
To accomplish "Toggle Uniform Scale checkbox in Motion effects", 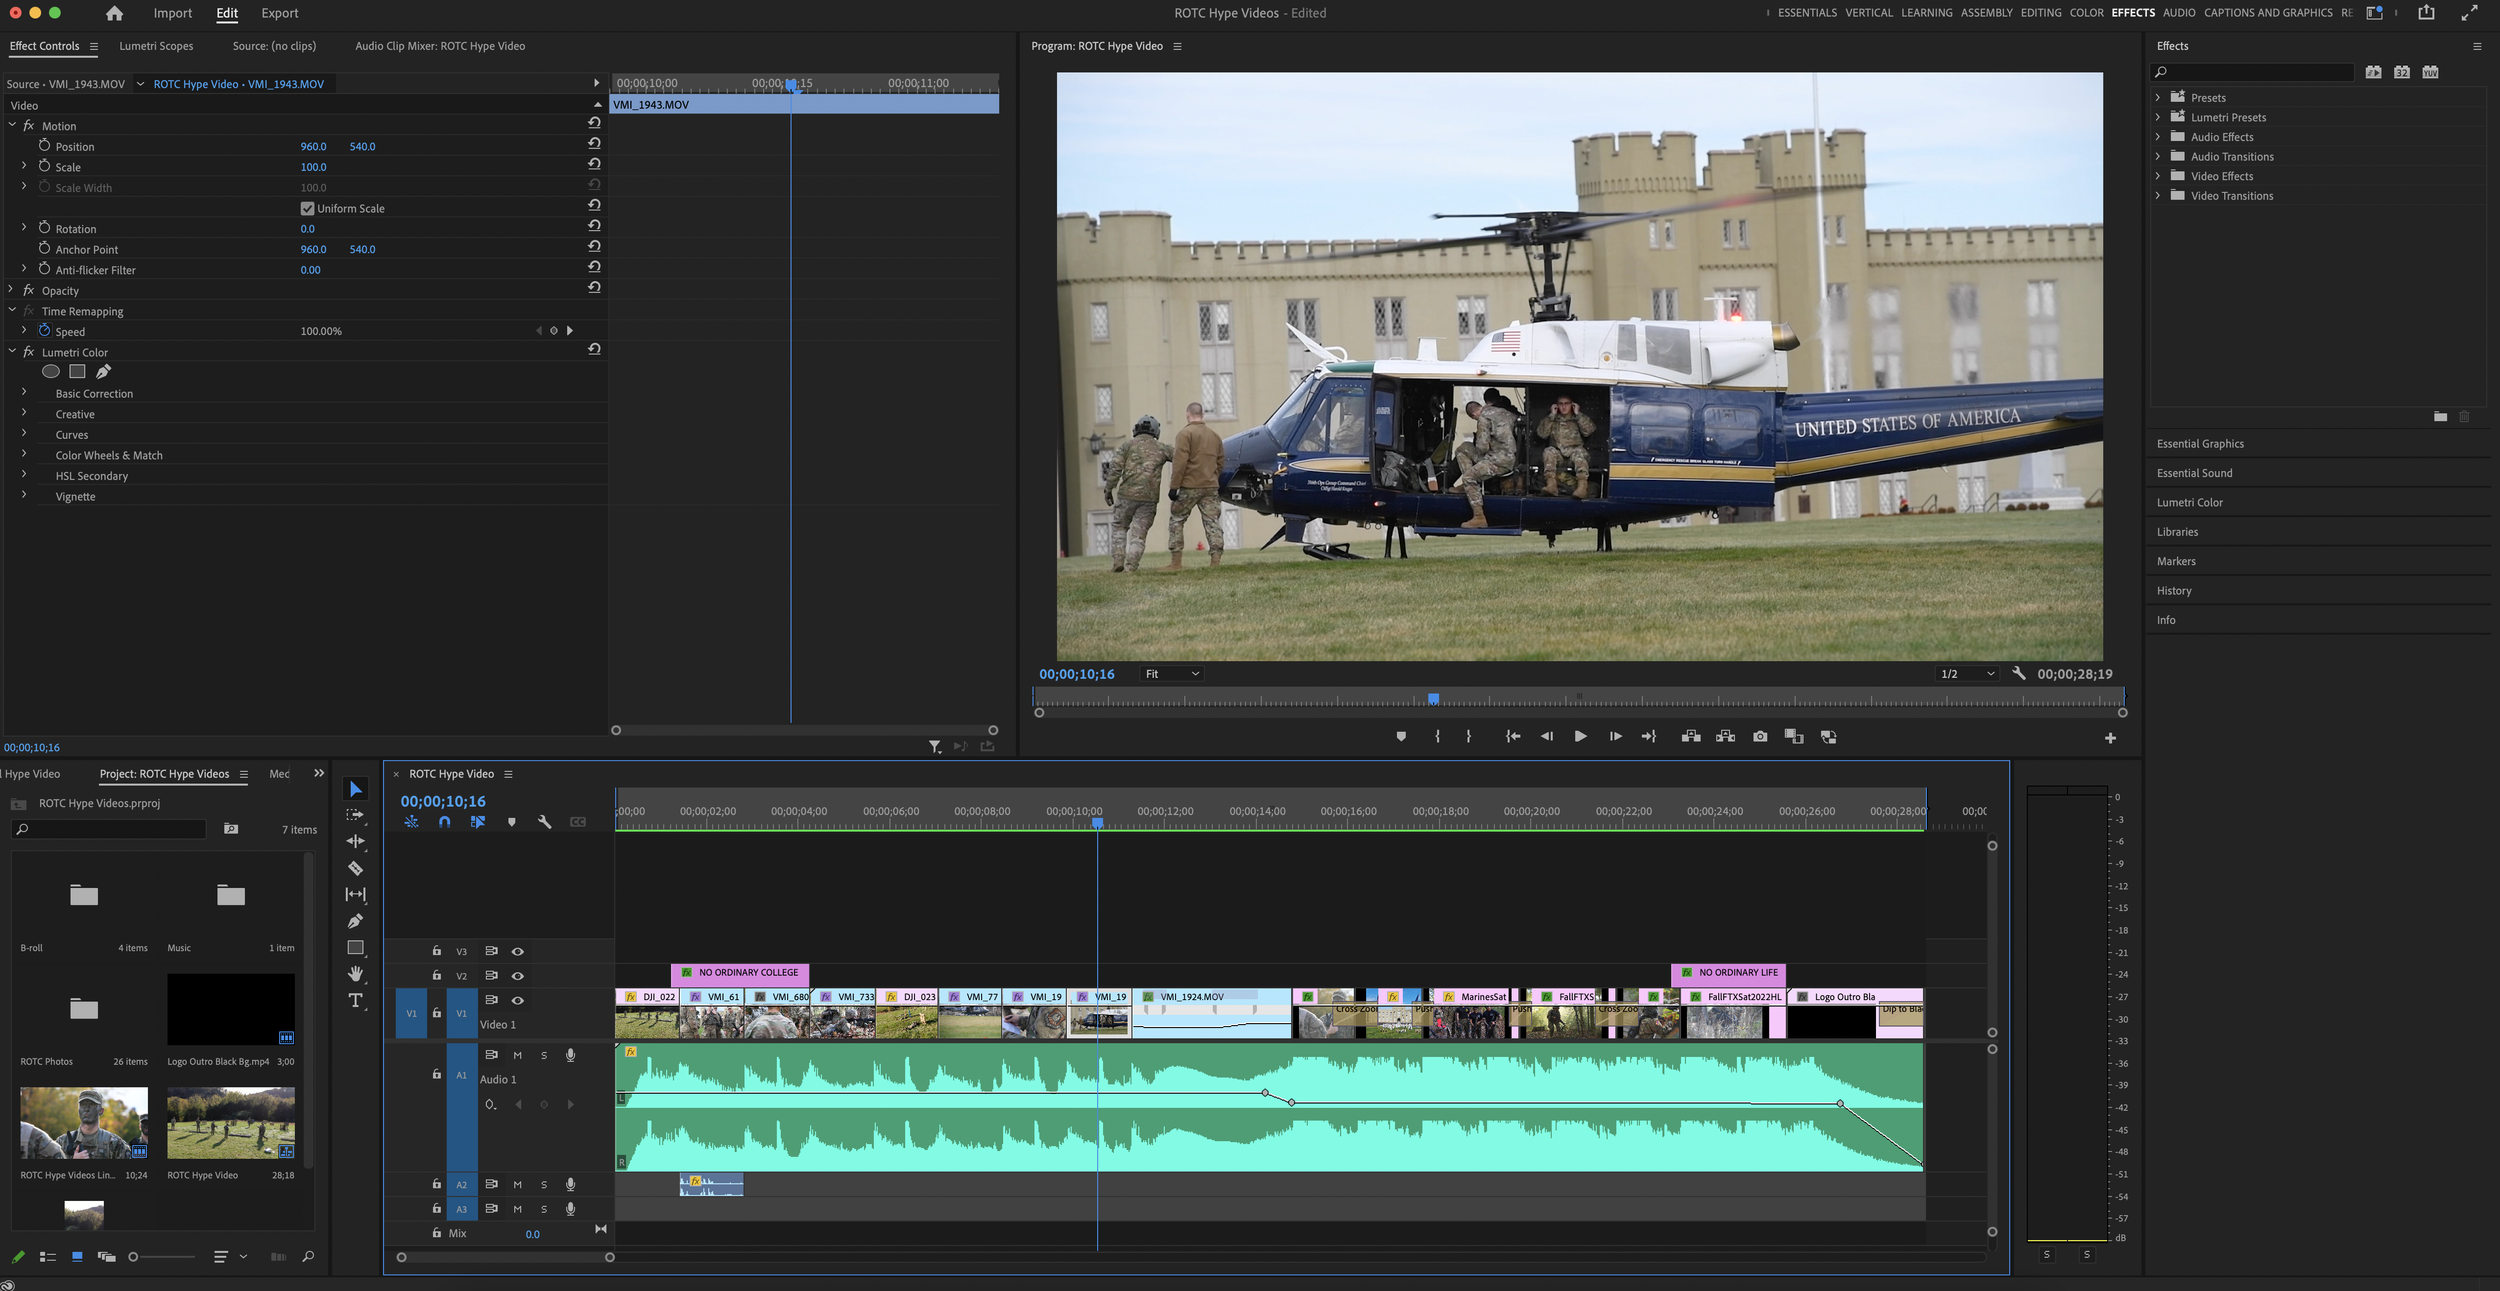I will click(x=308, y=208).
